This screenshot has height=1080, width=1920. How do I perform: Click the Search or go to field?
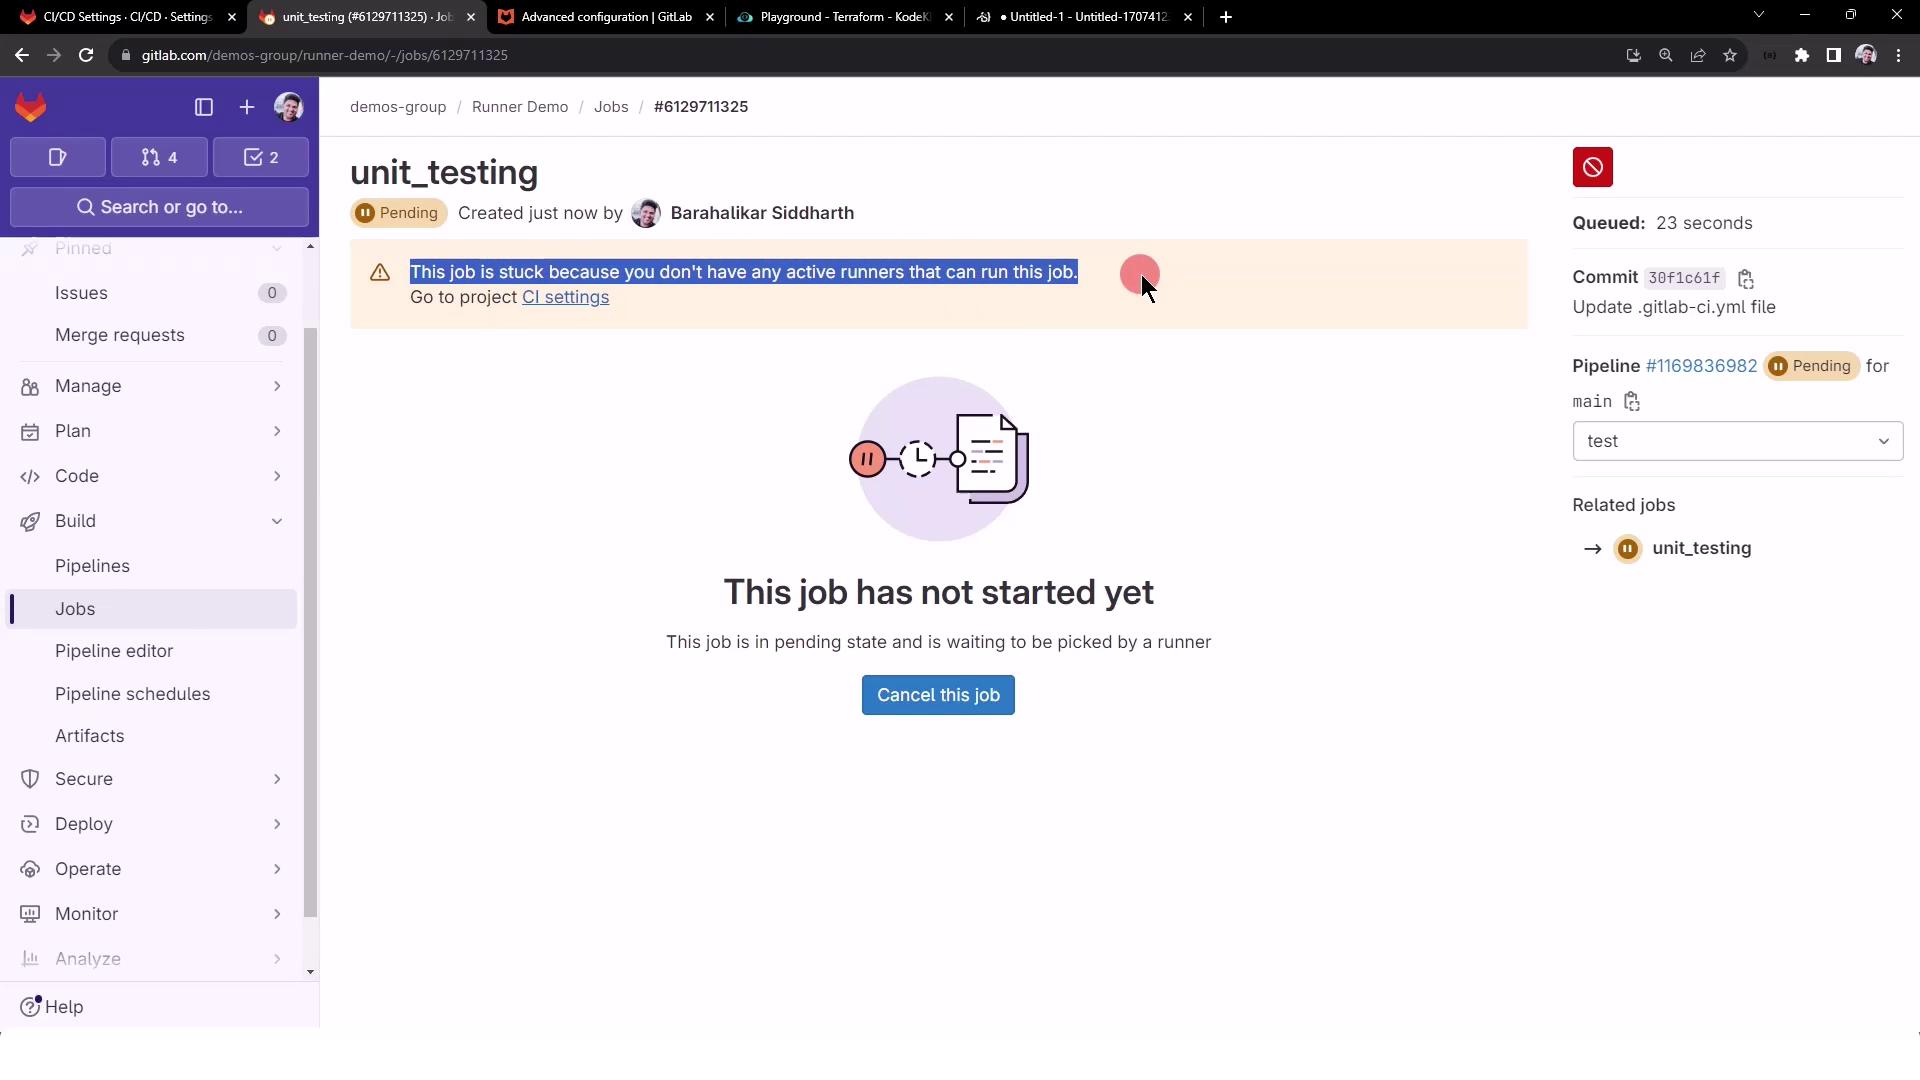pos(160,207)
